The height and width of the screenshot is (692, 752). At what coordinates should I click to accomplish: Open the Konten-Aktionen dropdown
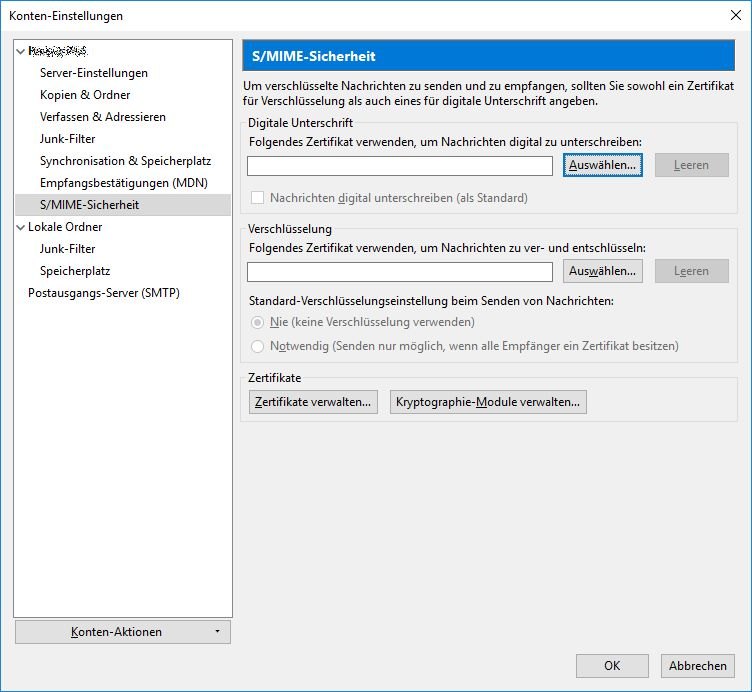click(123, 632)
